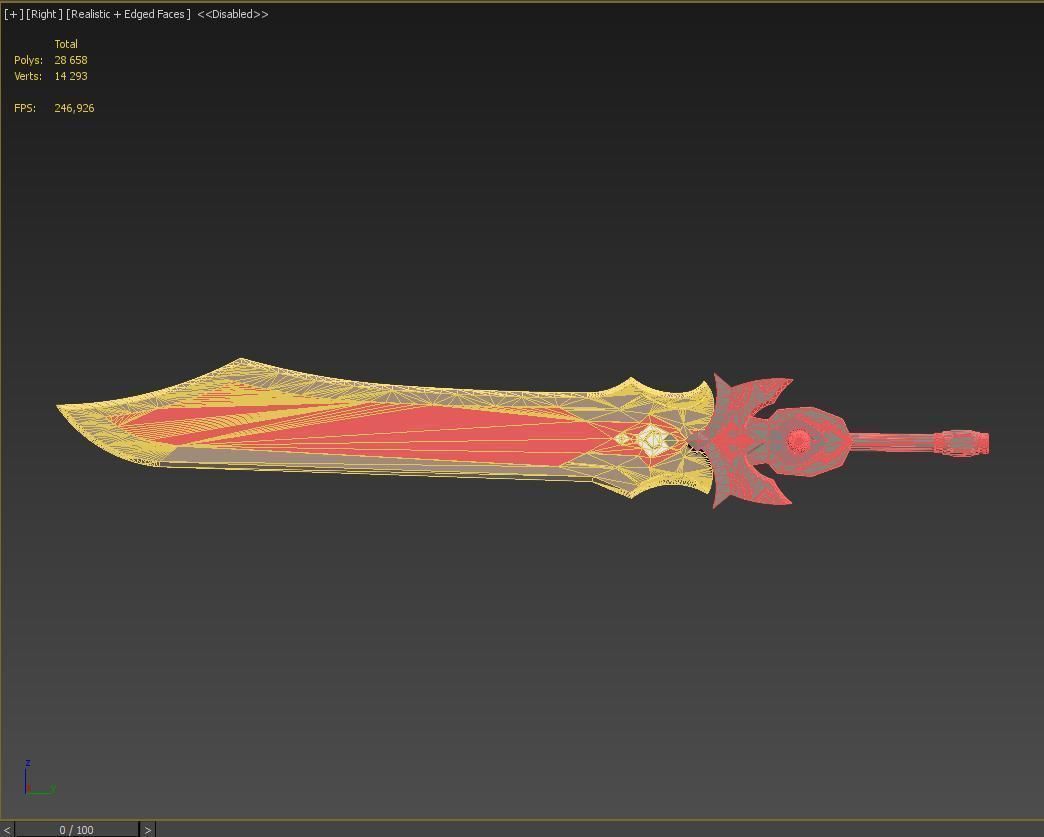Step back a frame with the left time arrow

(9, 829)
